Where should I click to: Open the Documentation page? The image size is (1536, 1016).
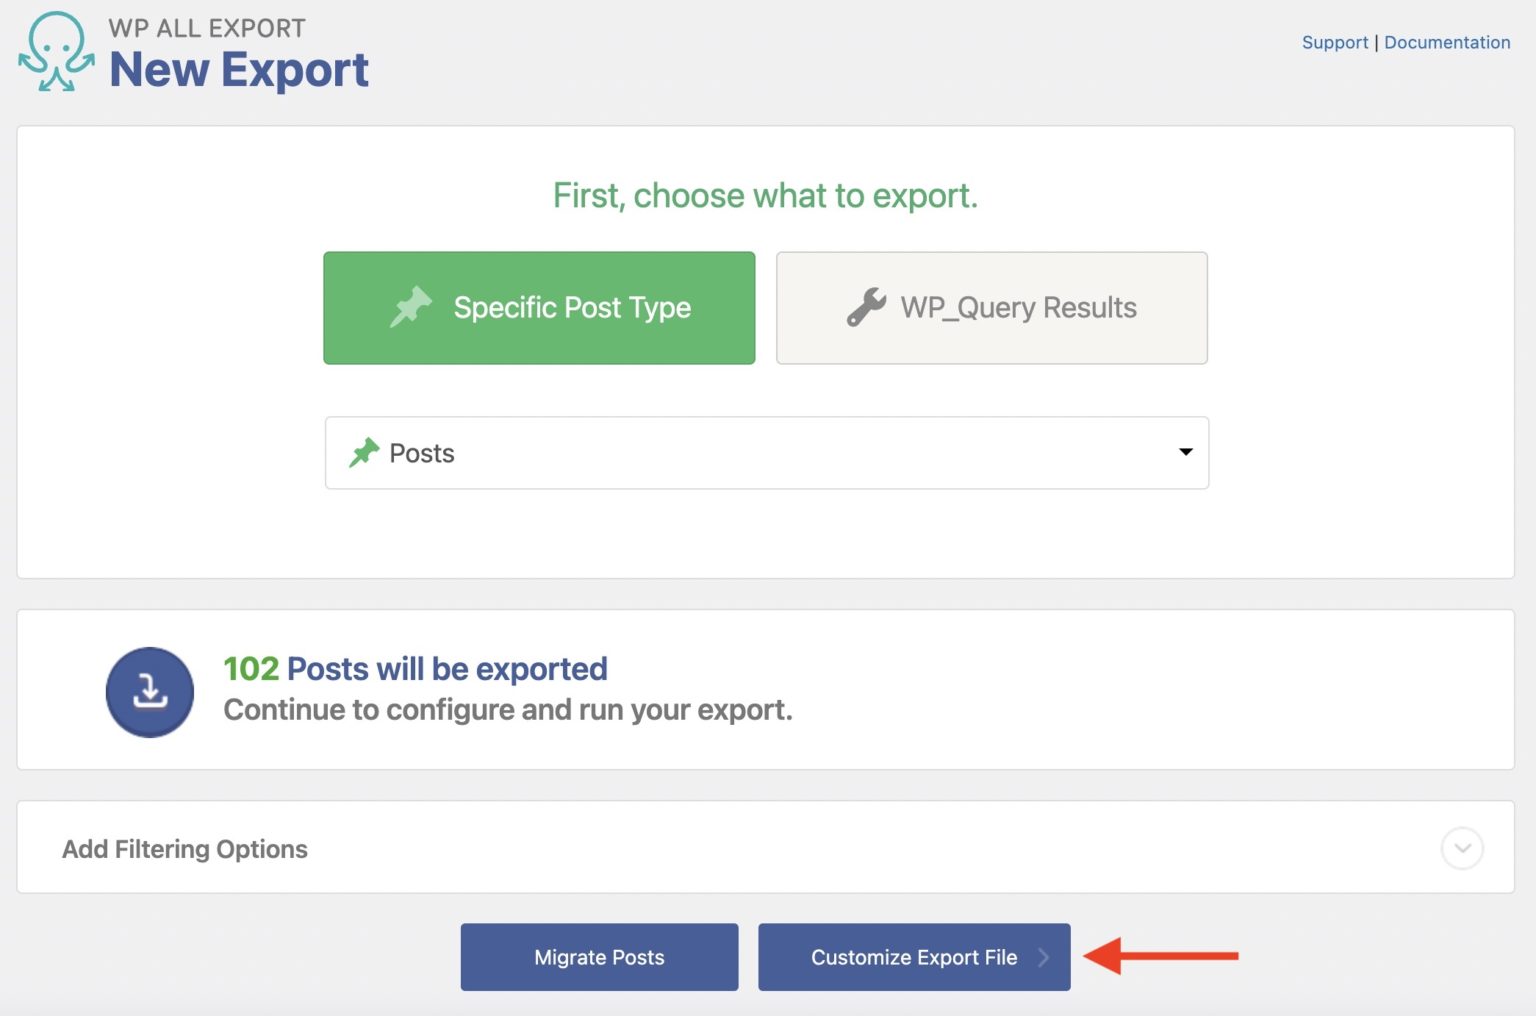[1447, 42]
